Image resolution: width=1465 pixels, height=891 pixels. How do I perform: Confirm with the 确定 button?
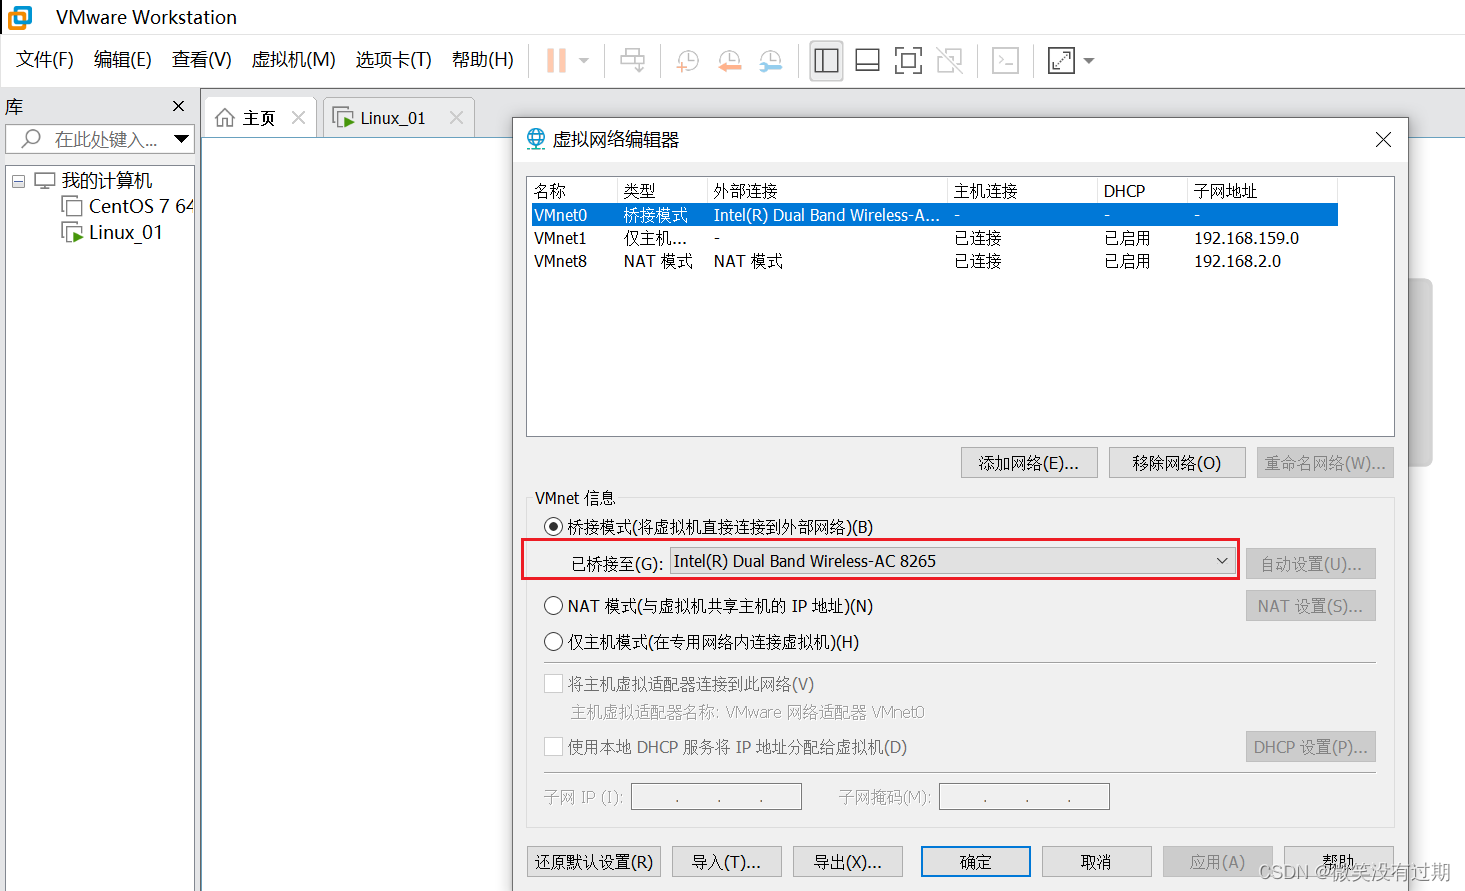(976, 861)
